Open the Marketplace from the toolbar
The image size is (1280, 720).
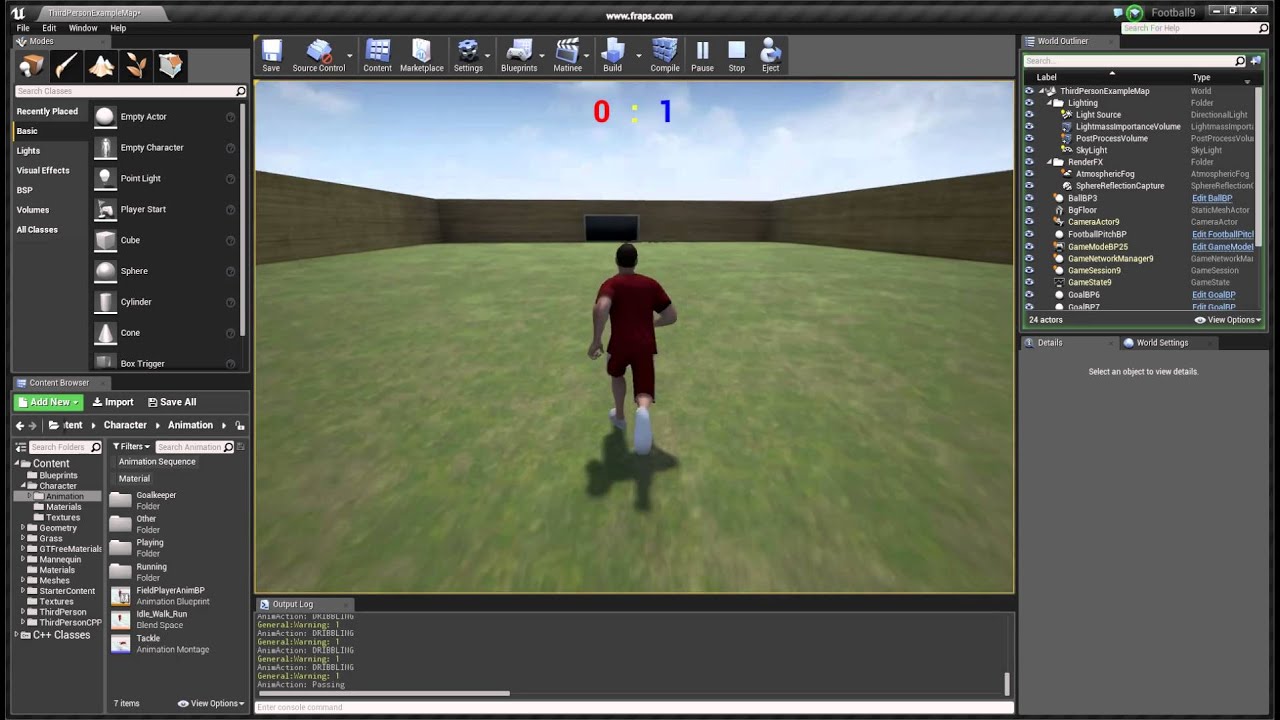(421, 55)
